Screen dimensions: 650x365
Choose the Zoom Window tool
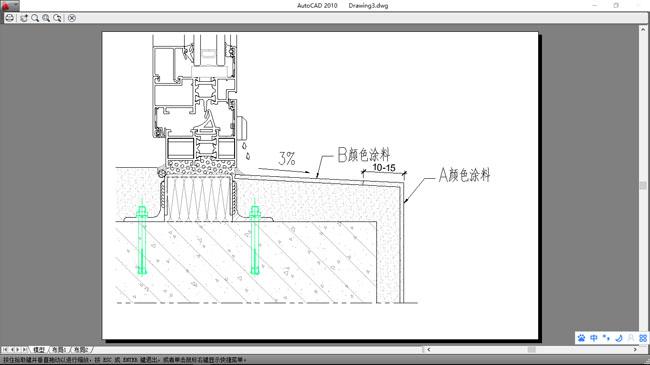click(x=46, y=18)
